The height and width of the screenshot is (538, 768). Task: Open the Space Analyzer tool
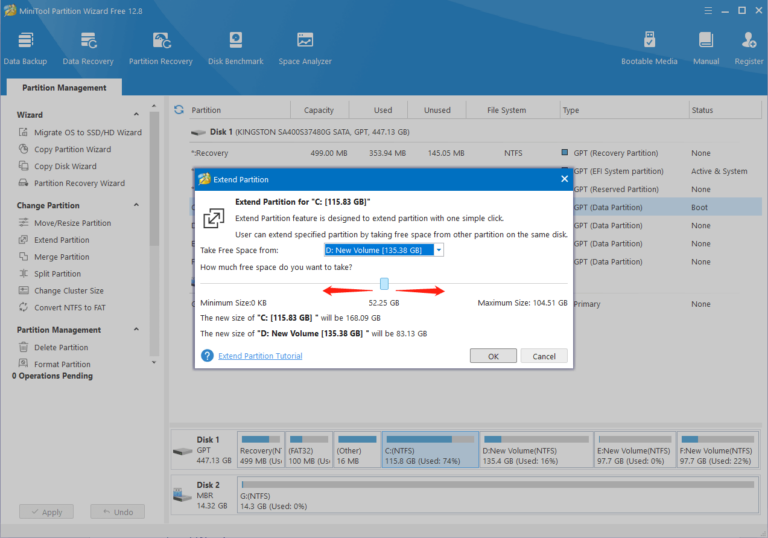point(305,48)
